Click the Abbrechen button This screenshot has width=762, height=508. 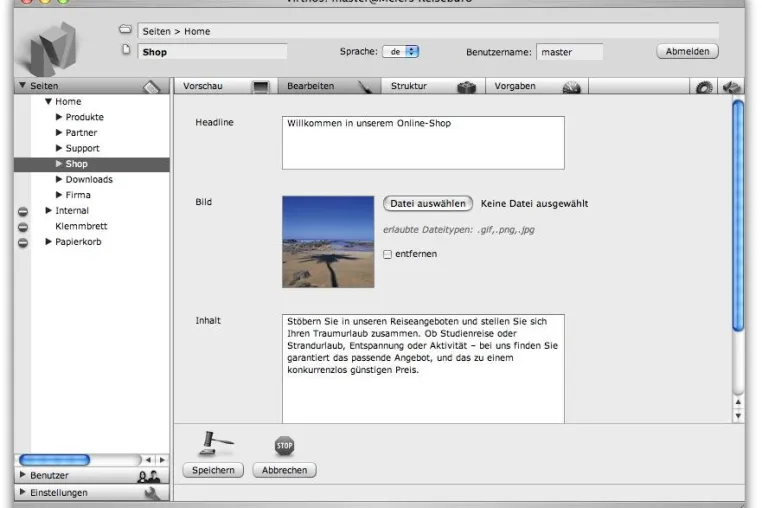pos(284,470)
